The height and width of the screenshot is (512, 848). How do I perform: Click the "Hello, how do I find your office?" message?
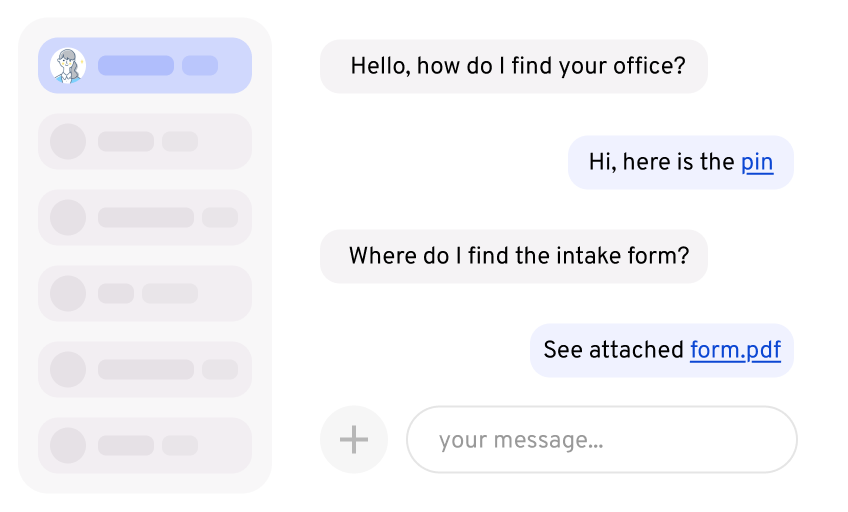pyautogui.click(x=514, y=66)
